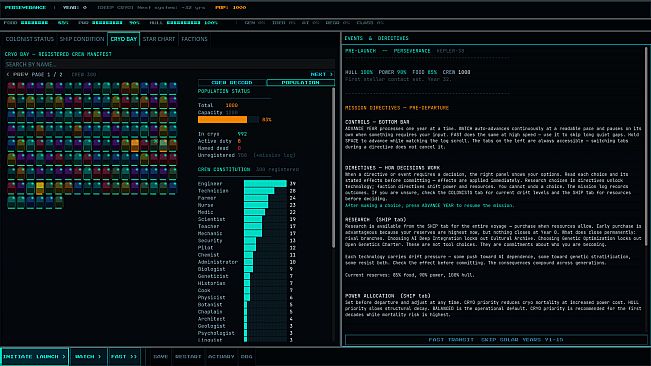Click the Mission Directives Pre-Departure heading
The height and width of the screenshot is (366, 651).
[x=396, y=108]
